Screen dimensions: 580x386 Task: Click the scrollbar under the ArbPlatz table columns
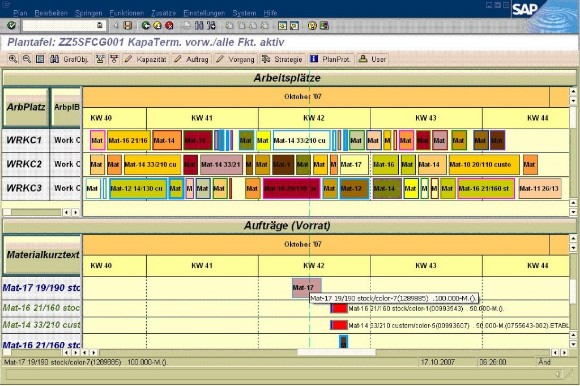pos(36,212)
